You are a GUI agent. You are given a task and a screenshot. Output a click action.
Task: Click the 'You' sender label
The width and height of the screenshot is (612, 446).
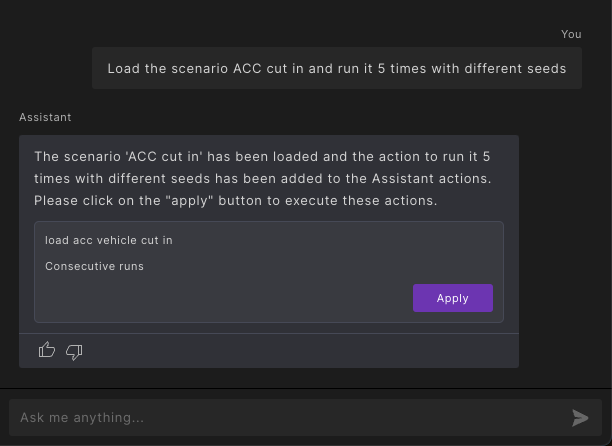(x=571, y=34)
